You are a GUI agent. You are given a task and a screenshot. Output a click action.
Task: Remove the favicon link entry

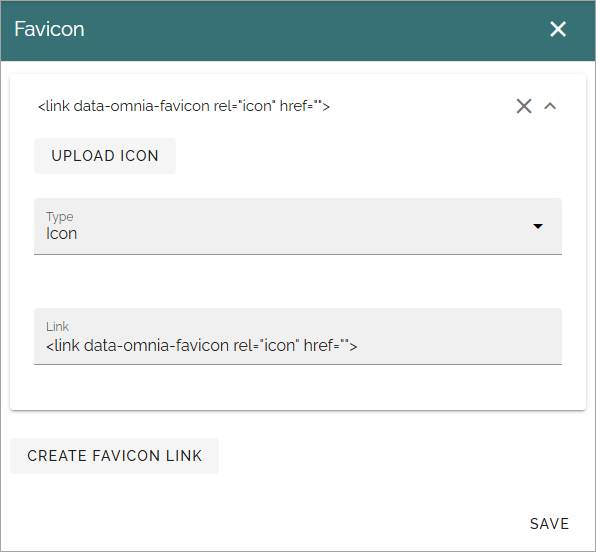coord(524,106)
